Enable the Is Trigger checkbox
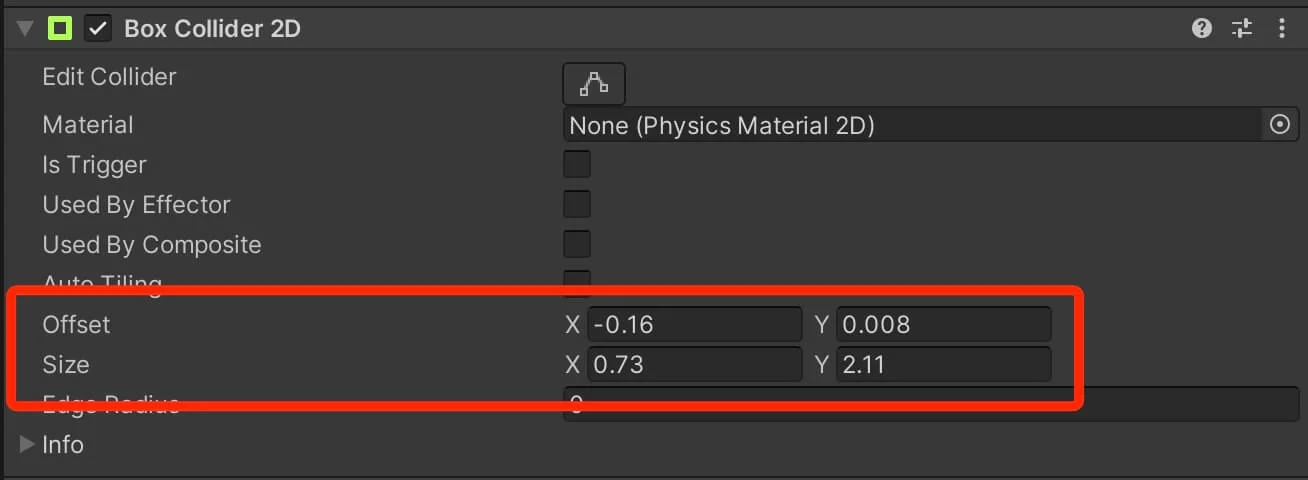1308x480 pixels. pos(577,165)
